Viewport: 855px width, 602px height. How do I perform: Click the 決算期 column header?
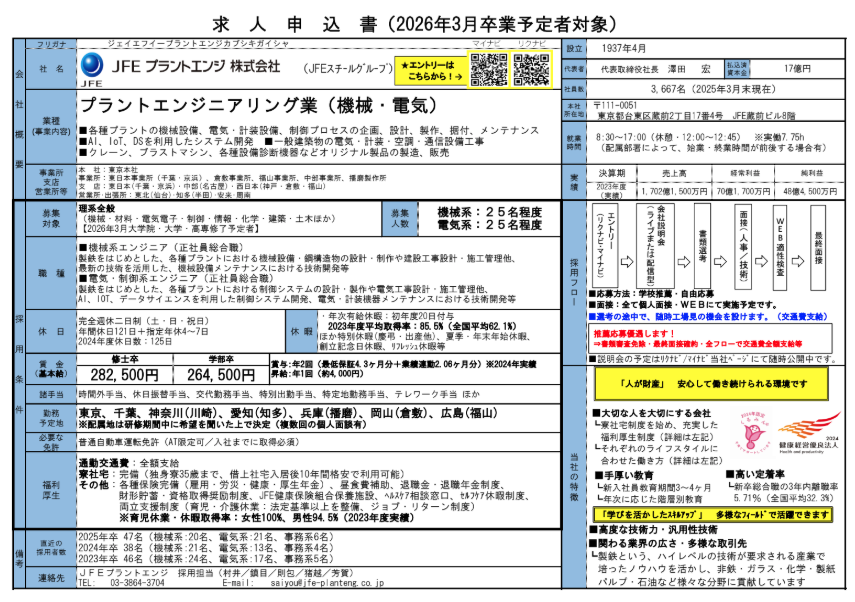pos(611,173)
